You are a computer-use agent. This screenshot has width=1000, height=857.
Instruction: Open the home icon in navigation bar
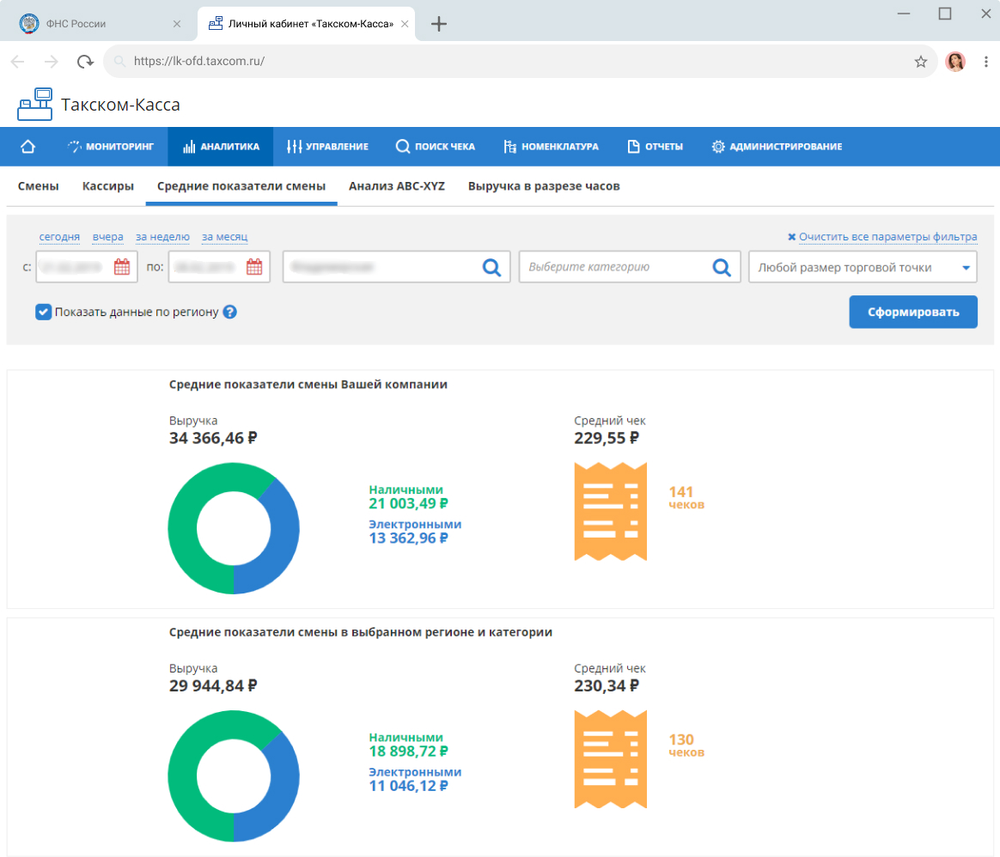(27, 147)
